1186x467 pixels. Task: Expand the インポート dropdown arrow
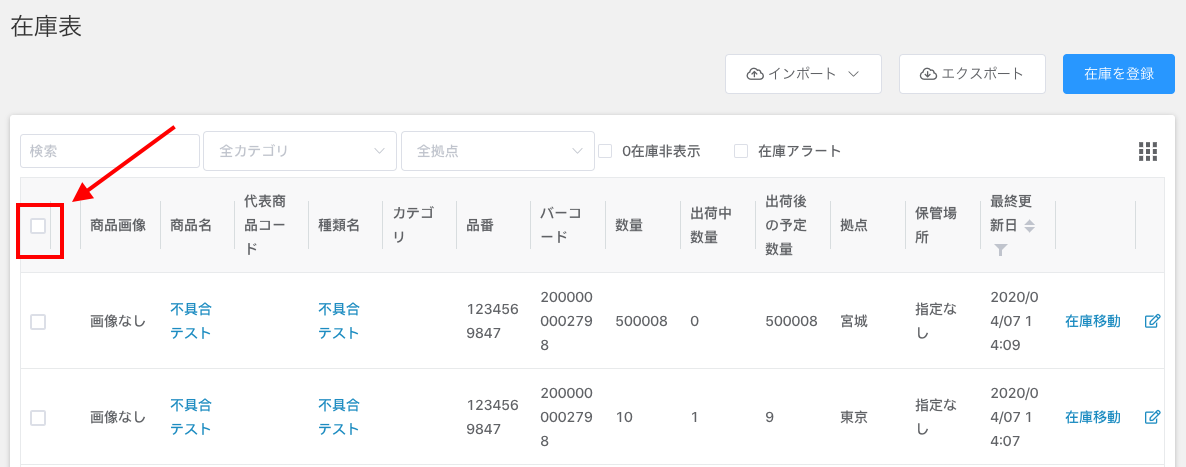coord(854,74)
